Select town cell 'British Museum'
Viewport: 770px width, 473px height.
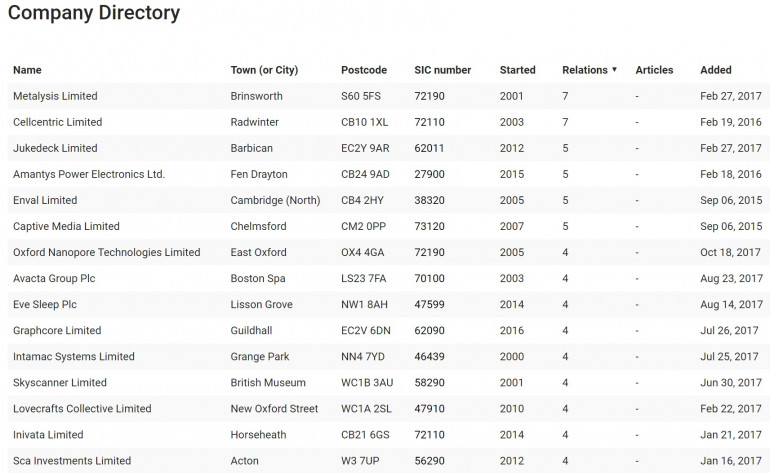268,382
